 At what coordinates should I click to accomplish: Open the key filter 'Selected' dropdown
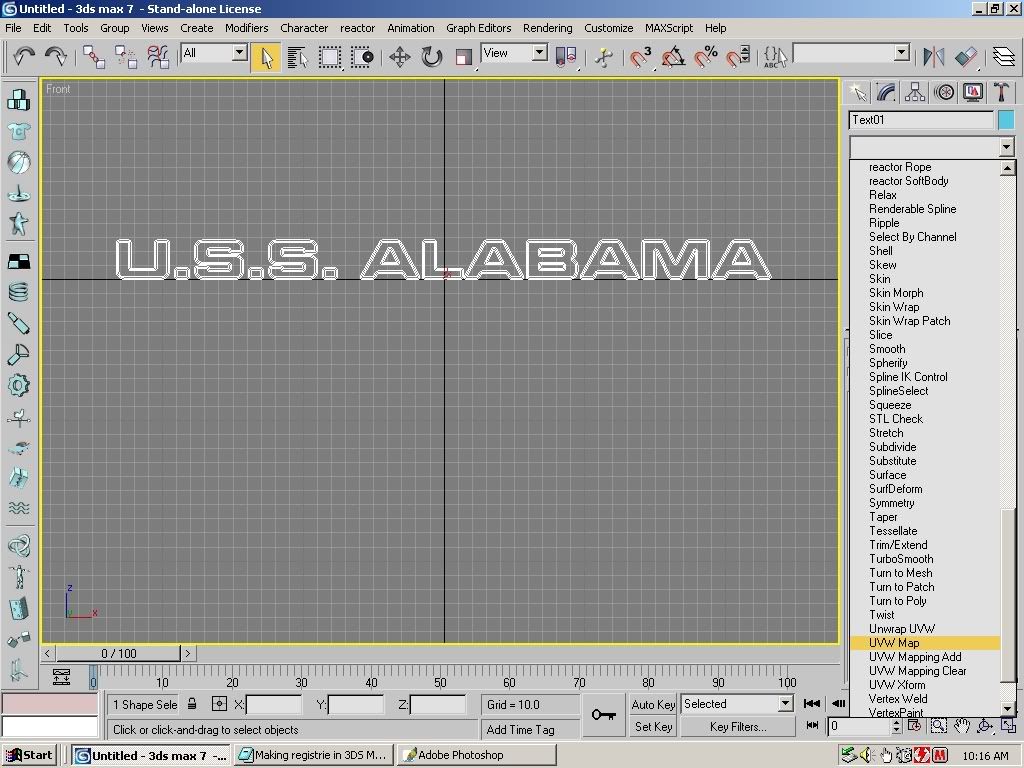[x=786, y=704]
